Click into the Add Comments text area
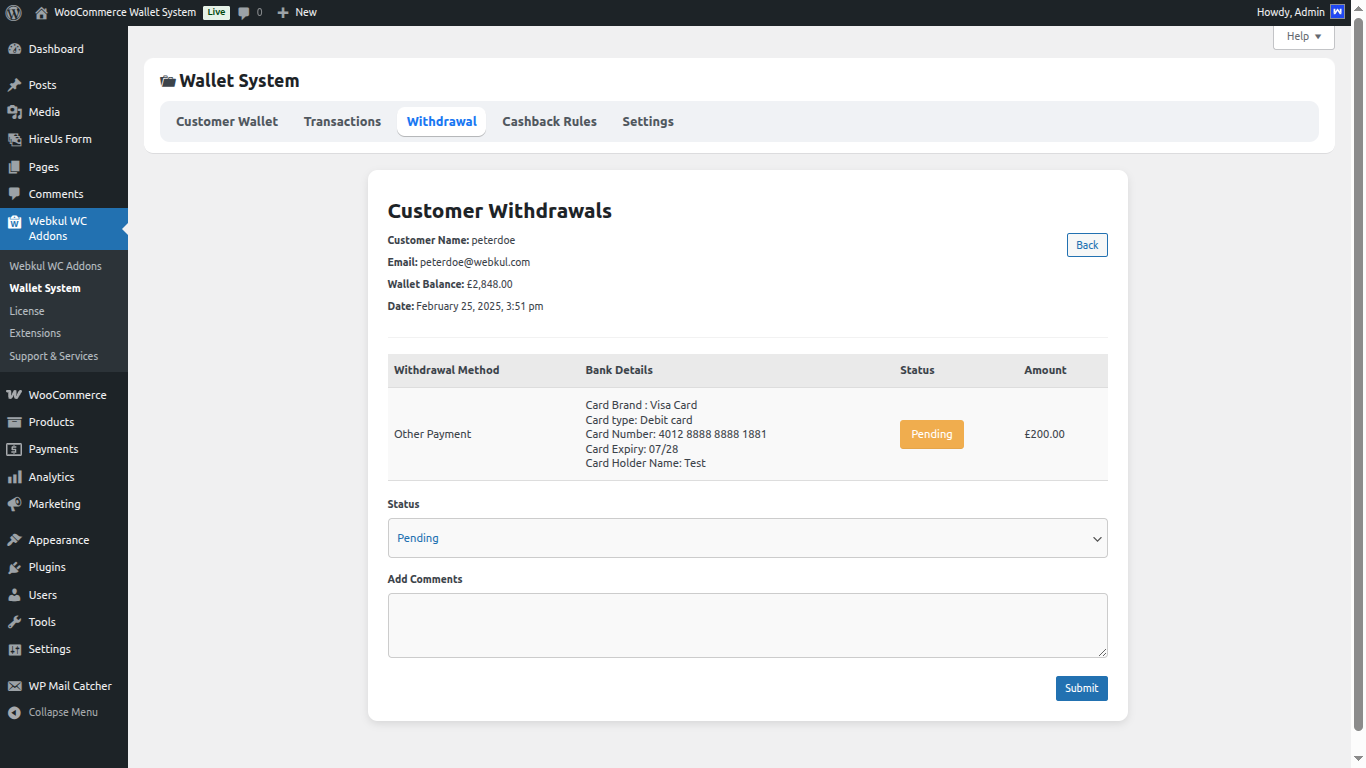Screen dimensions: 1366x768 [747, 625]
